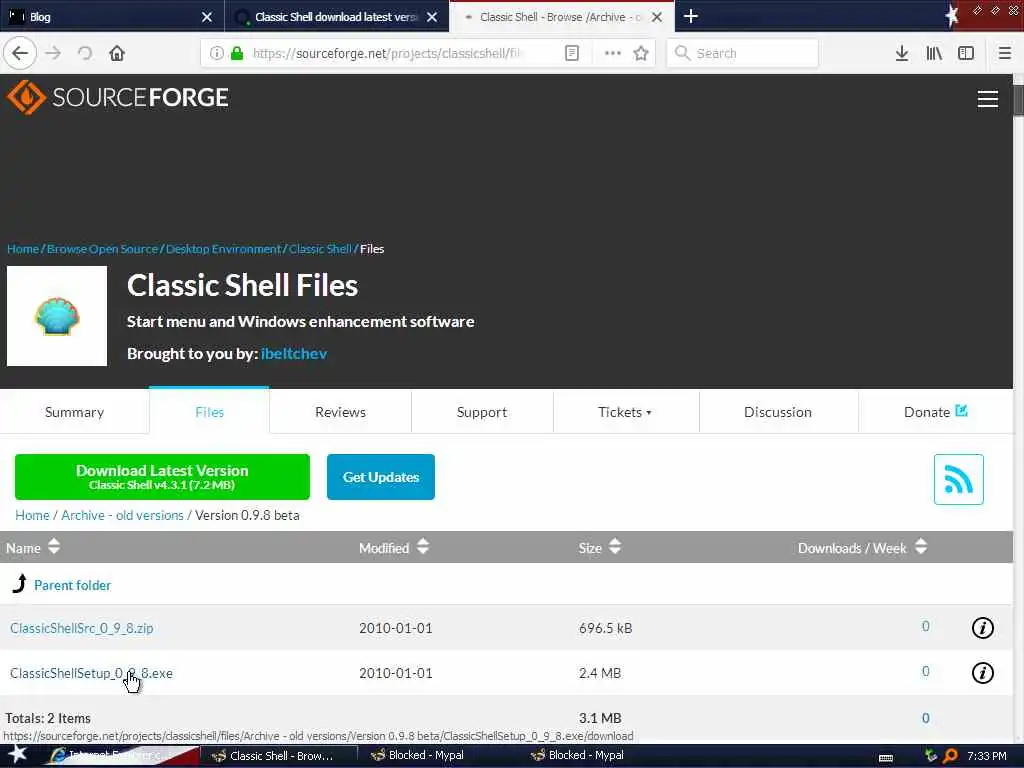View info for ClassicShellSetup_0_9_8.exe

click(x=982, y=673)
